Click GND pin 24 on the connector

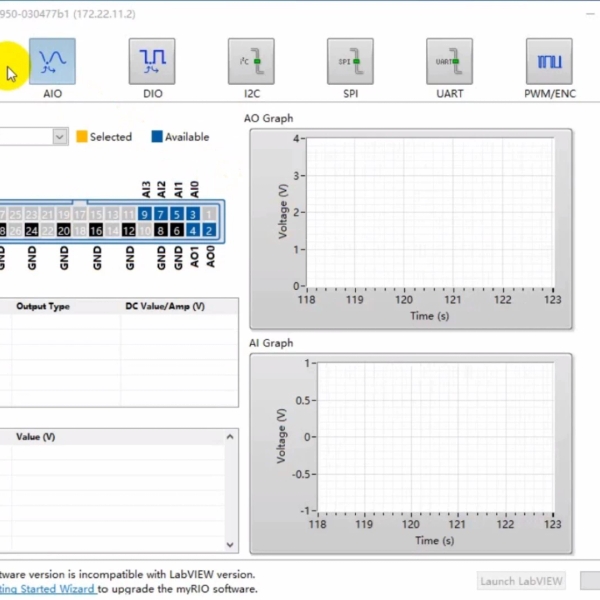coord(31,230)
